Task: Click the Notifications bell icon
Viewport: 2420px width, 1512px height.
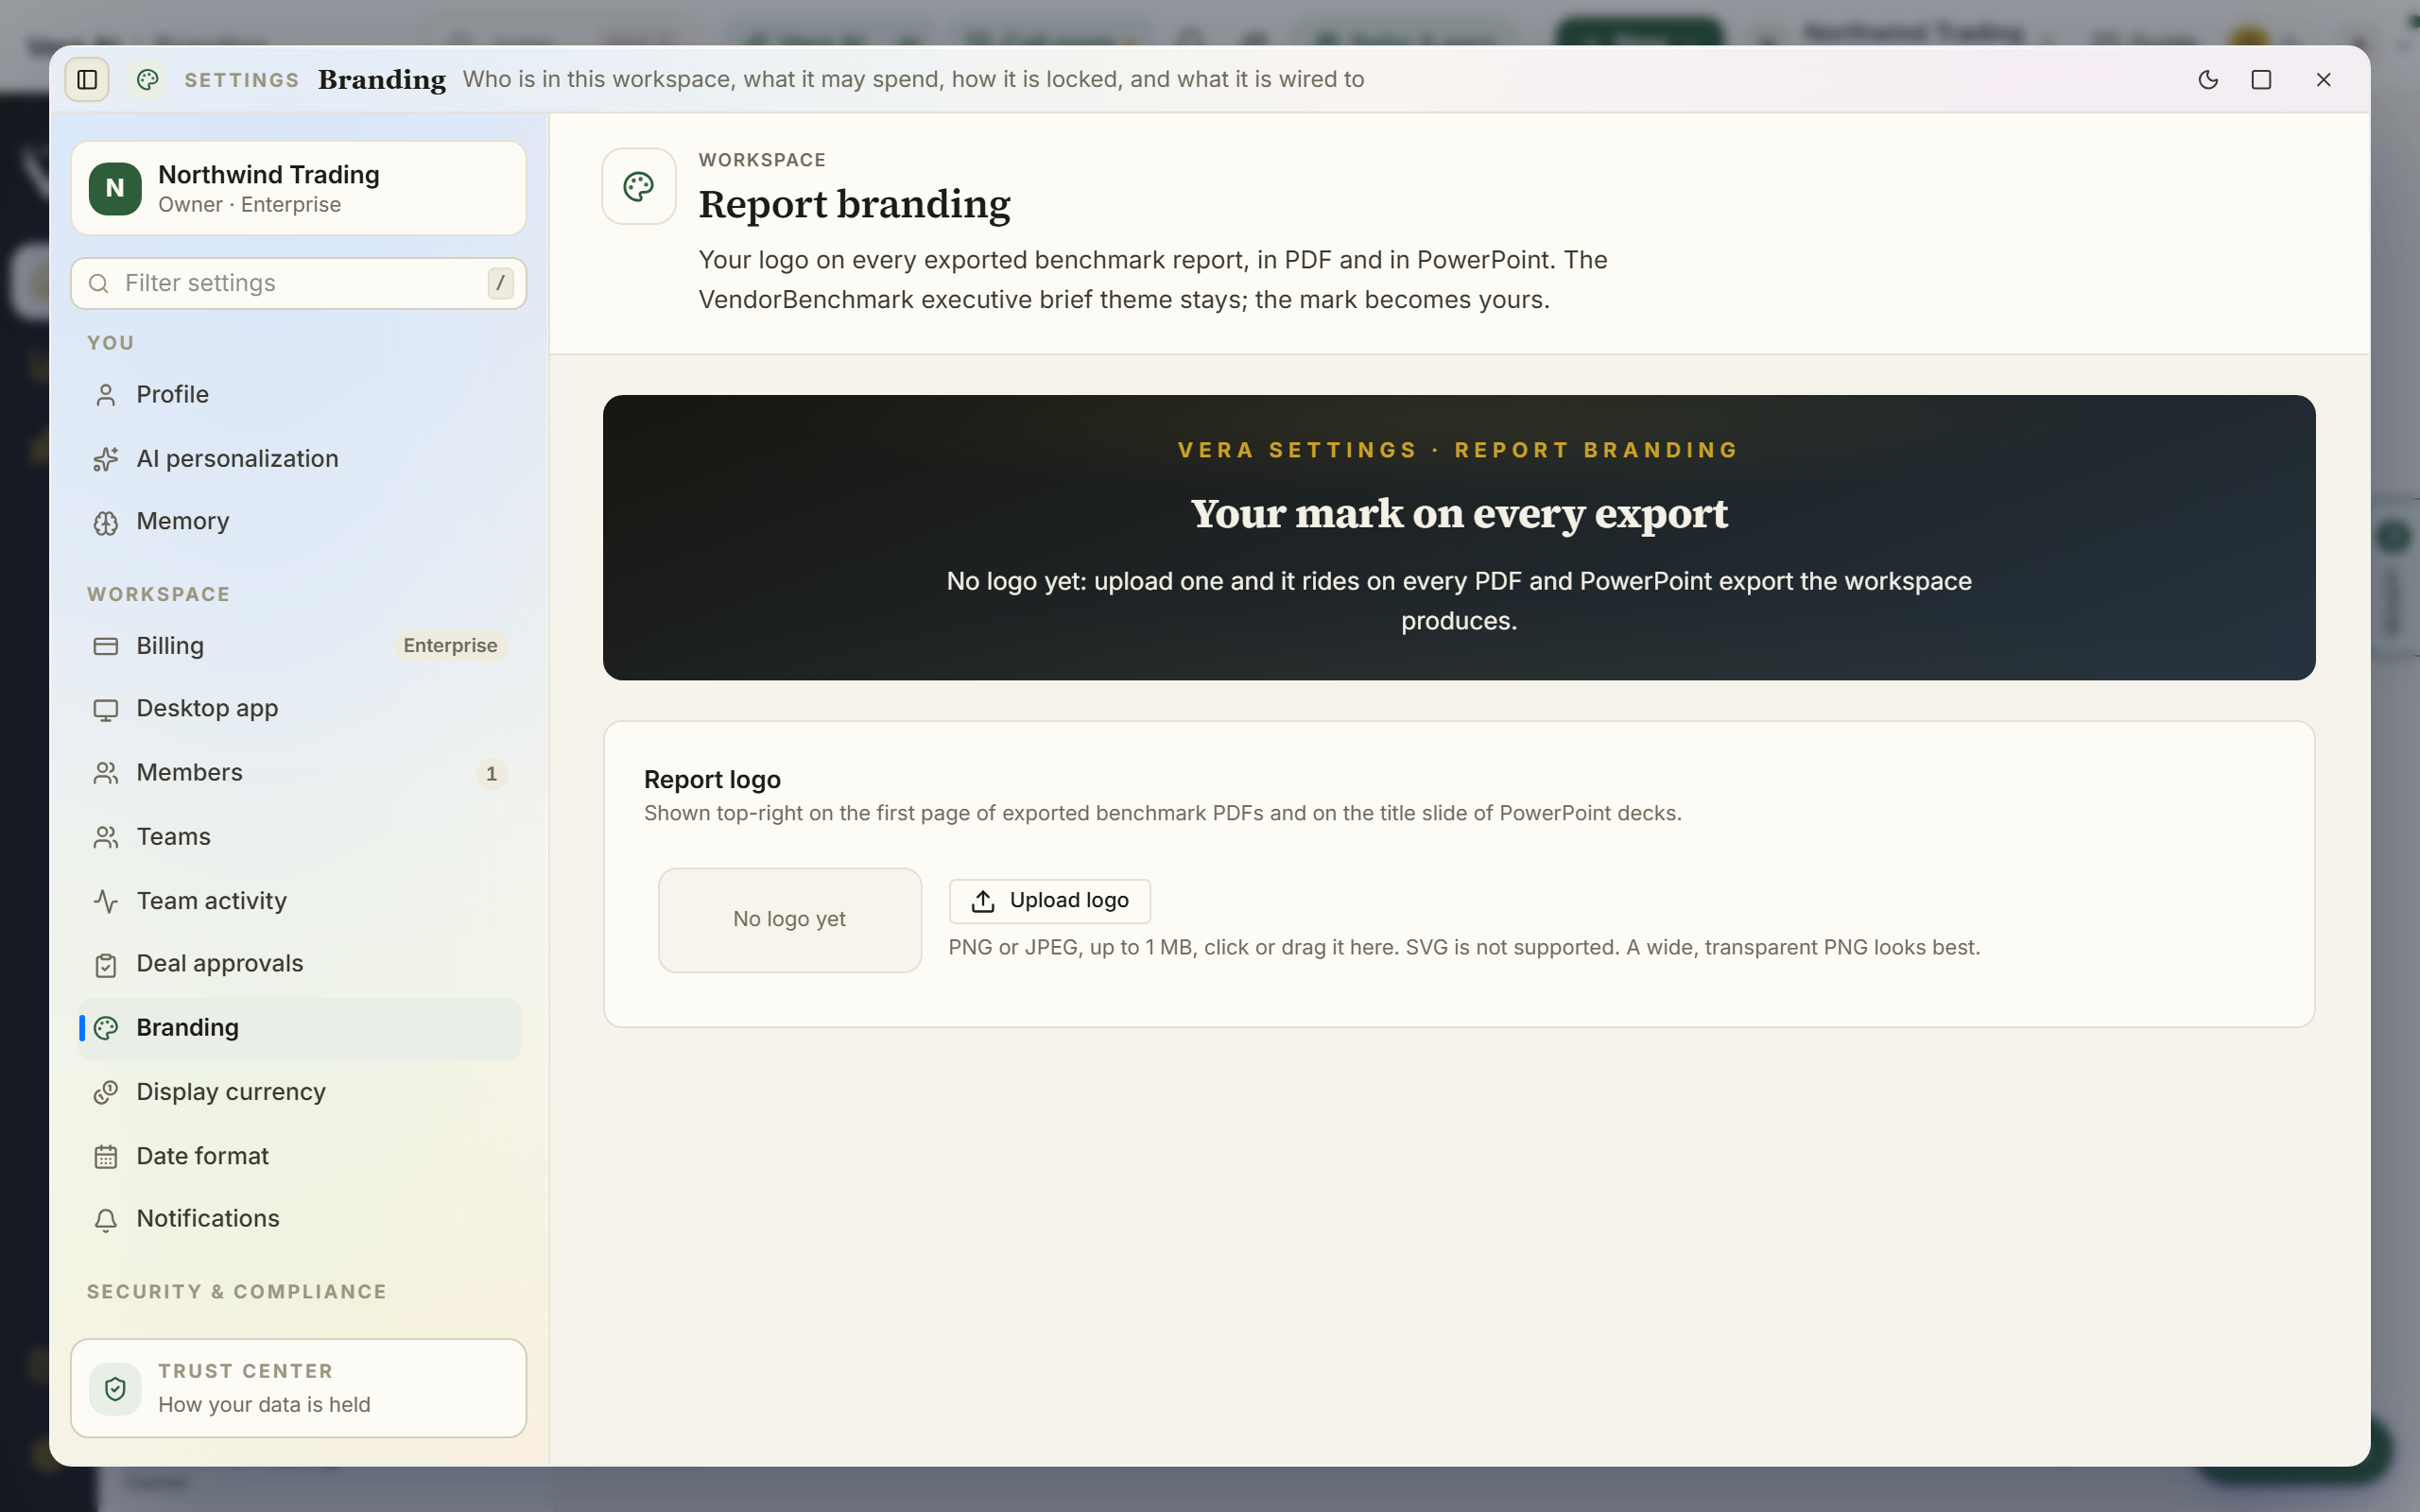Action: [106, 1220]
